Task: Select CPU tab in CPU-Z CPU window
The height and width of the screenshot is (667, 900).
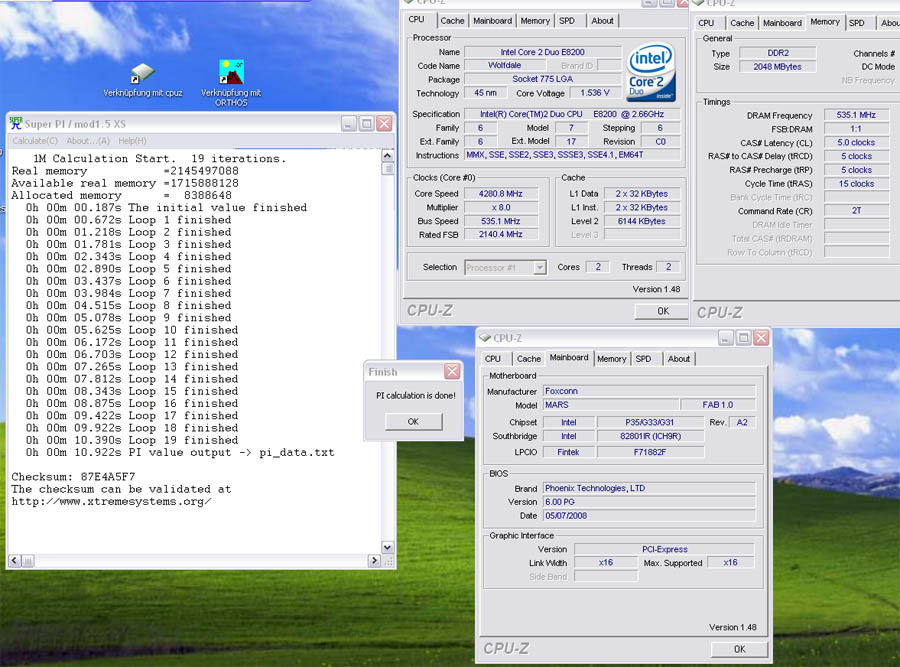Action: 417,20
